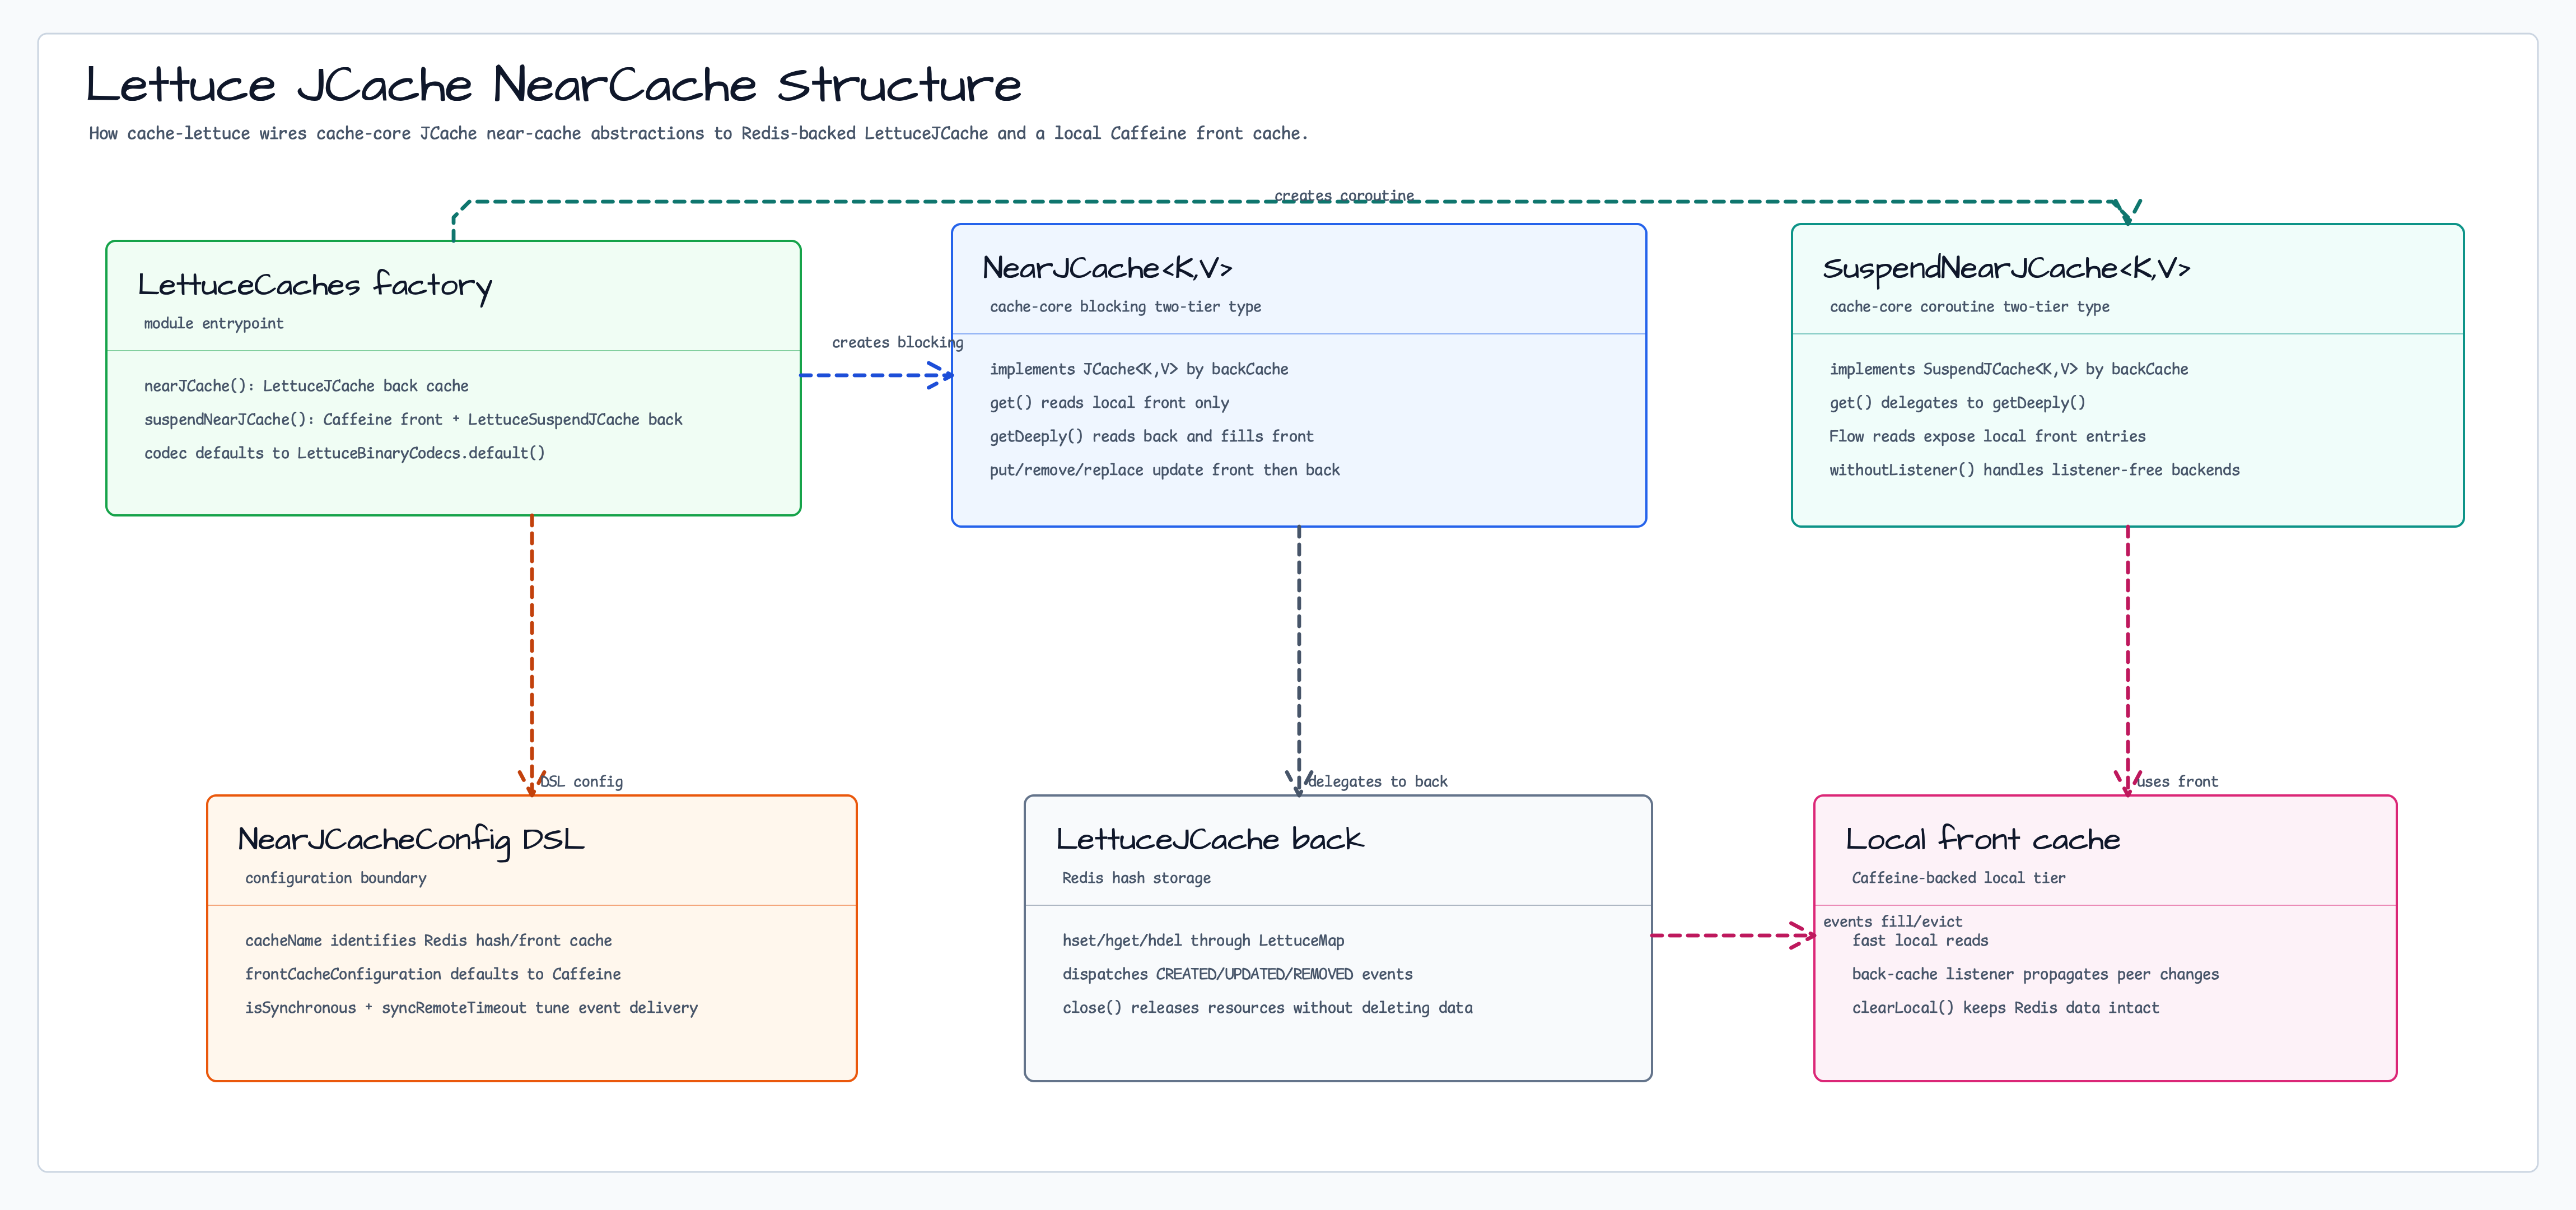Viewport: 2576px width, 1210px height.
Task: Select the 'SuspendNearJCache<K,V>' heading
Action: tap(2006, 268)
